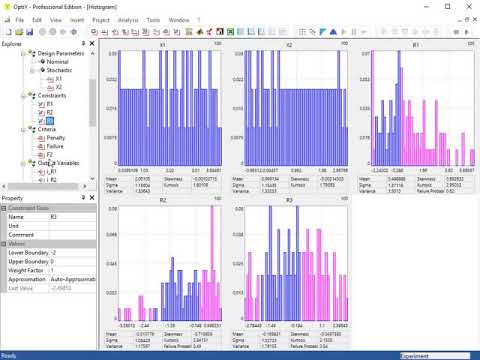Open the Tools menu
The image size is (480, 360).
pos(153,20)
